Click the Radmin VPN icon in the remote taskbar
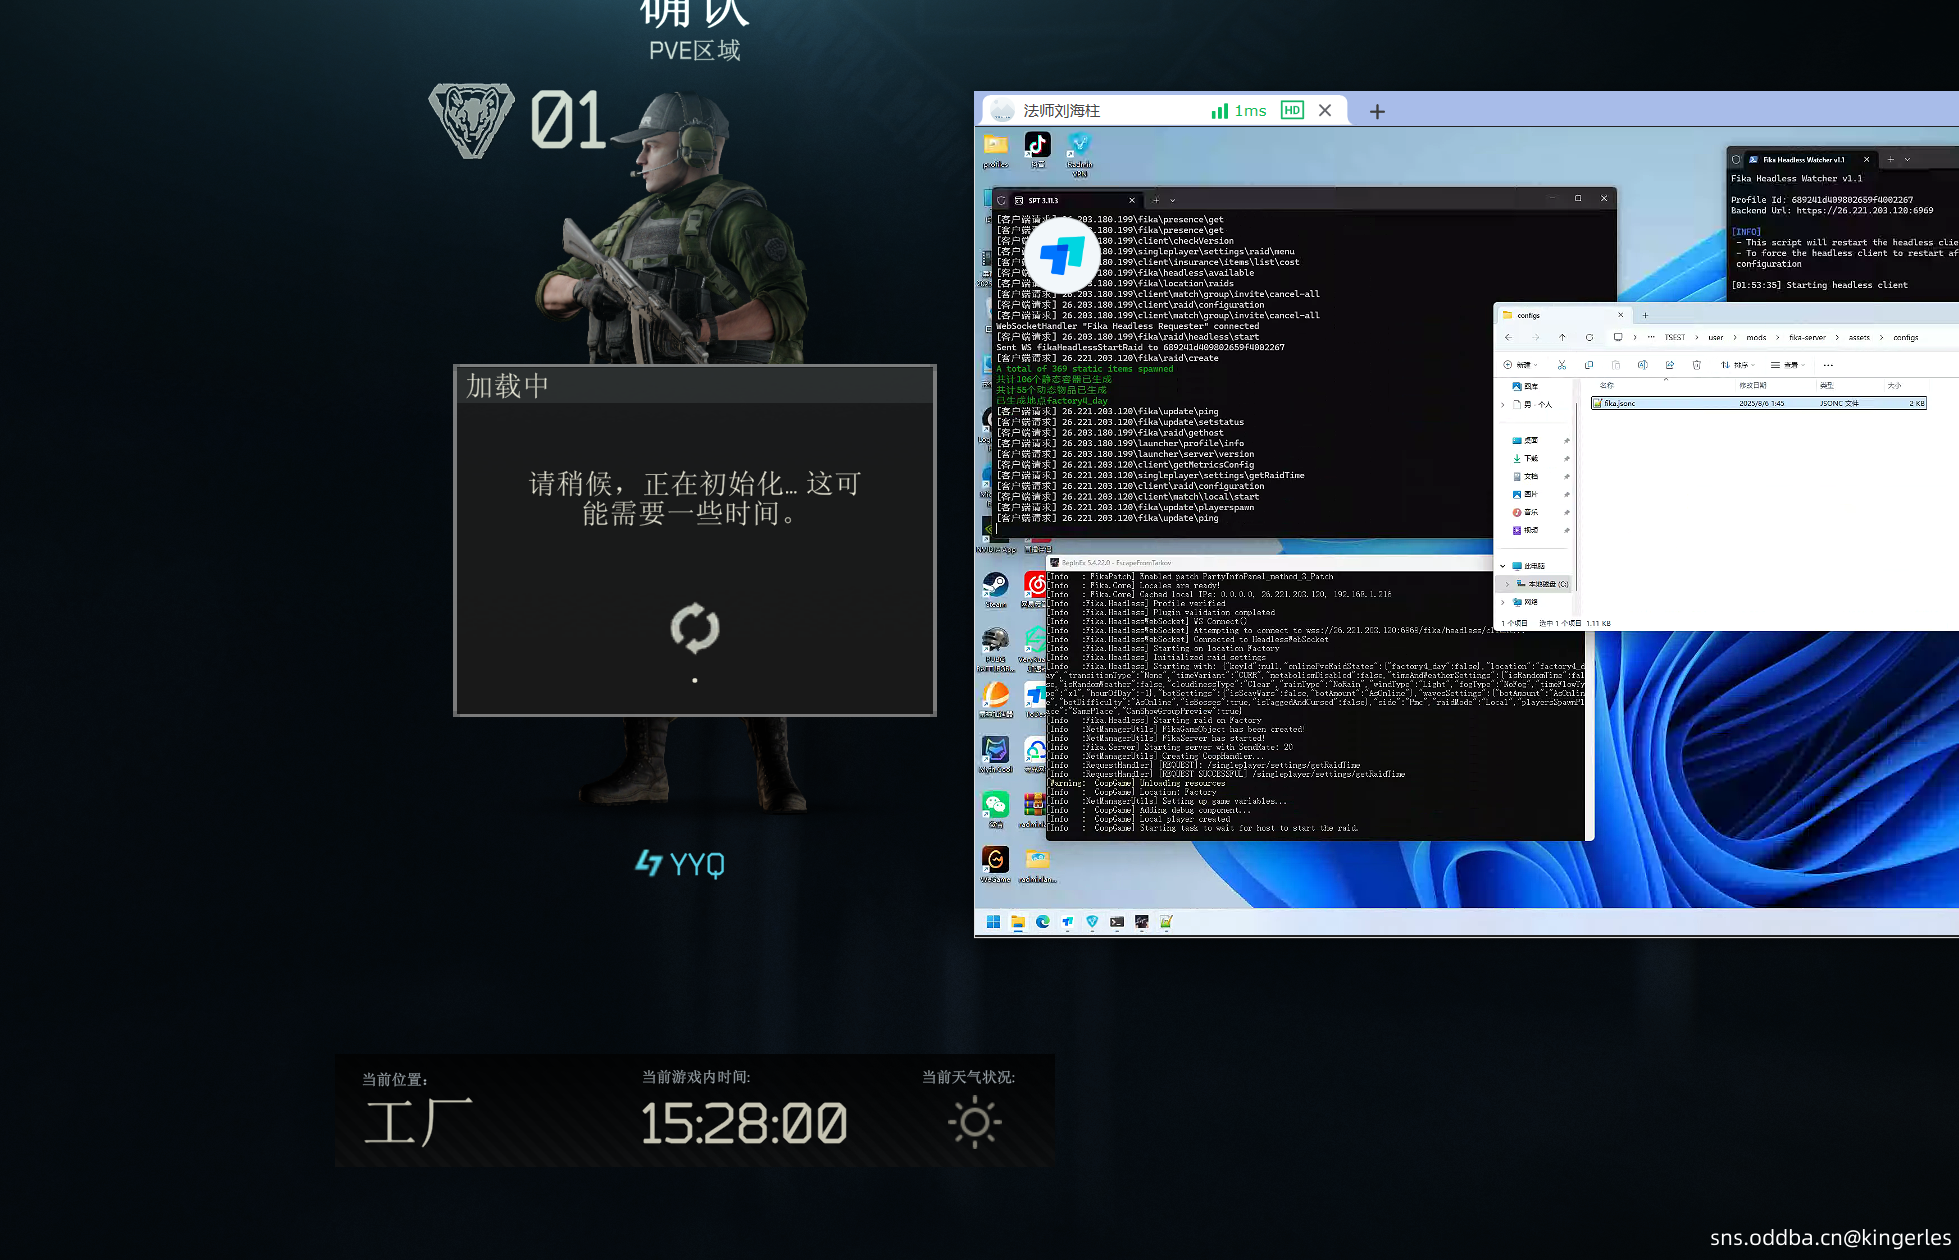This screenshot has height=1260, width=1959. pos(1092,922)
